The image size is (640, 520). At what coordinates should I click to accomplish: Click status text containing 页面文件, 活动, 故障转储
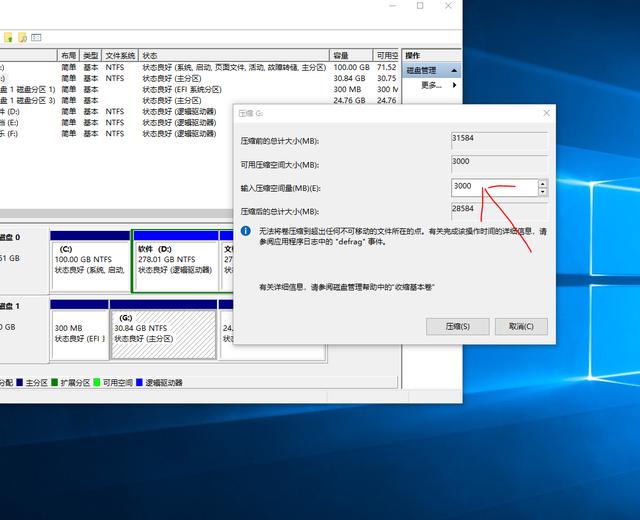(x=234, y=67)
